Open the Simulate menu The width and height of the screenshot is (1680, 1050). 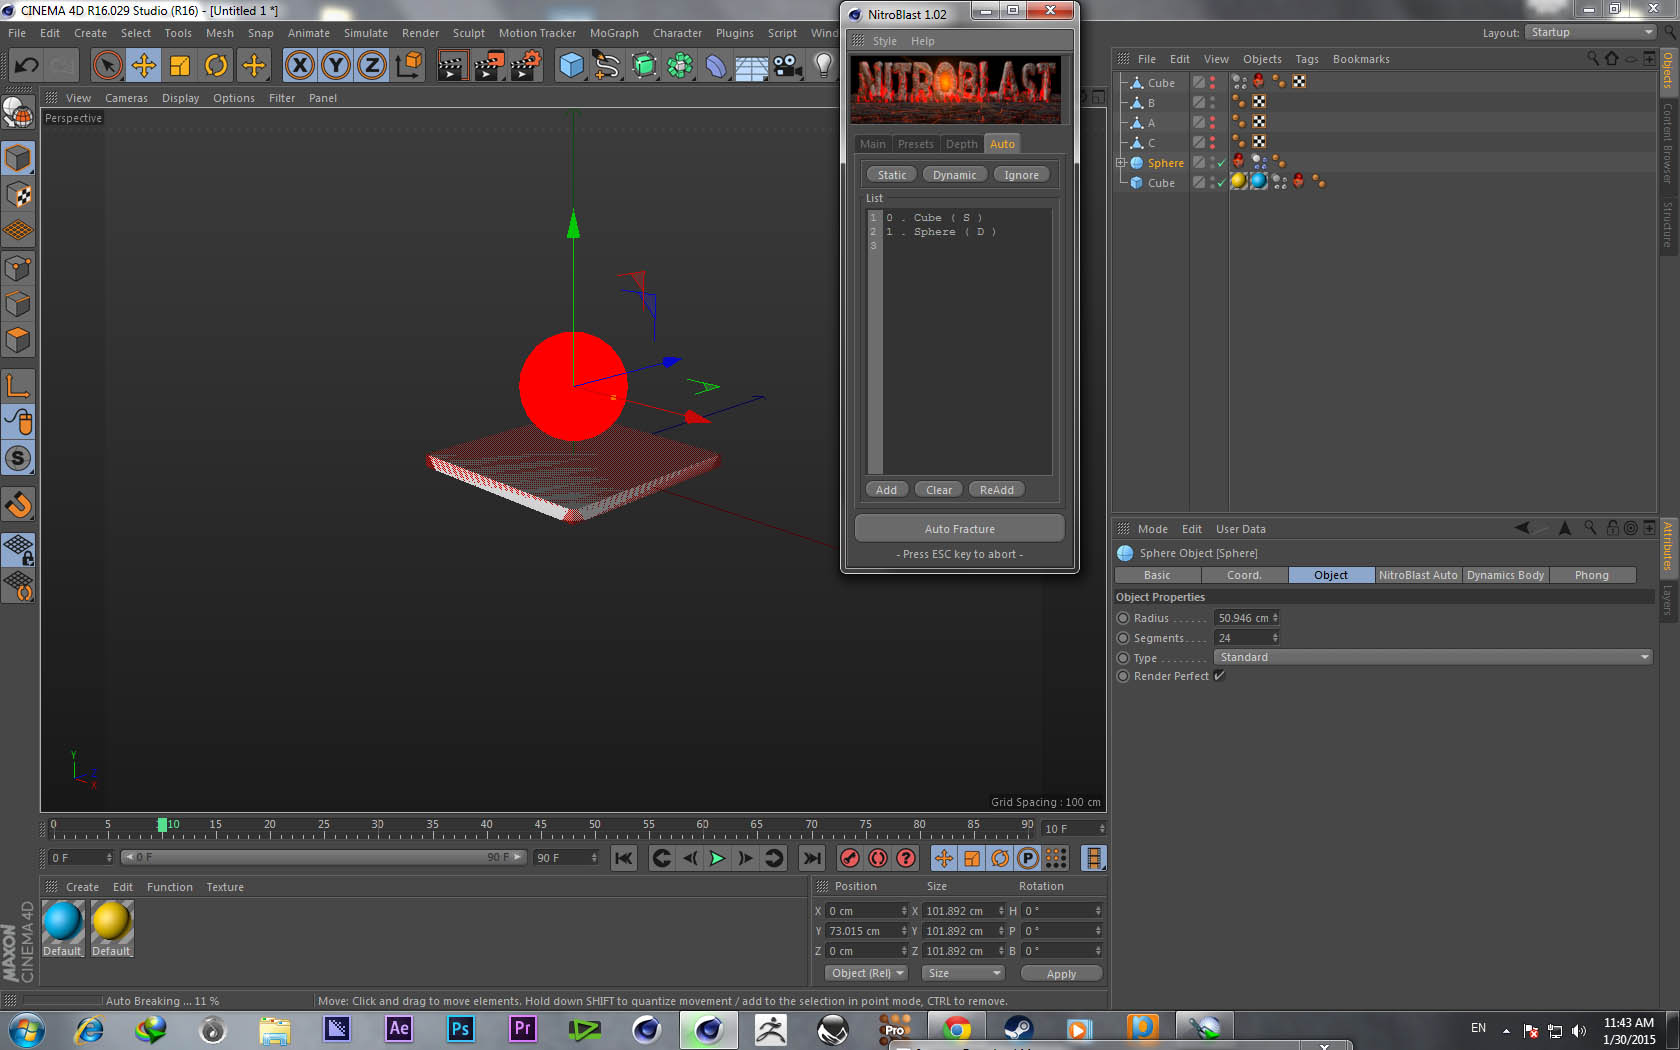[x=366, y=33]
